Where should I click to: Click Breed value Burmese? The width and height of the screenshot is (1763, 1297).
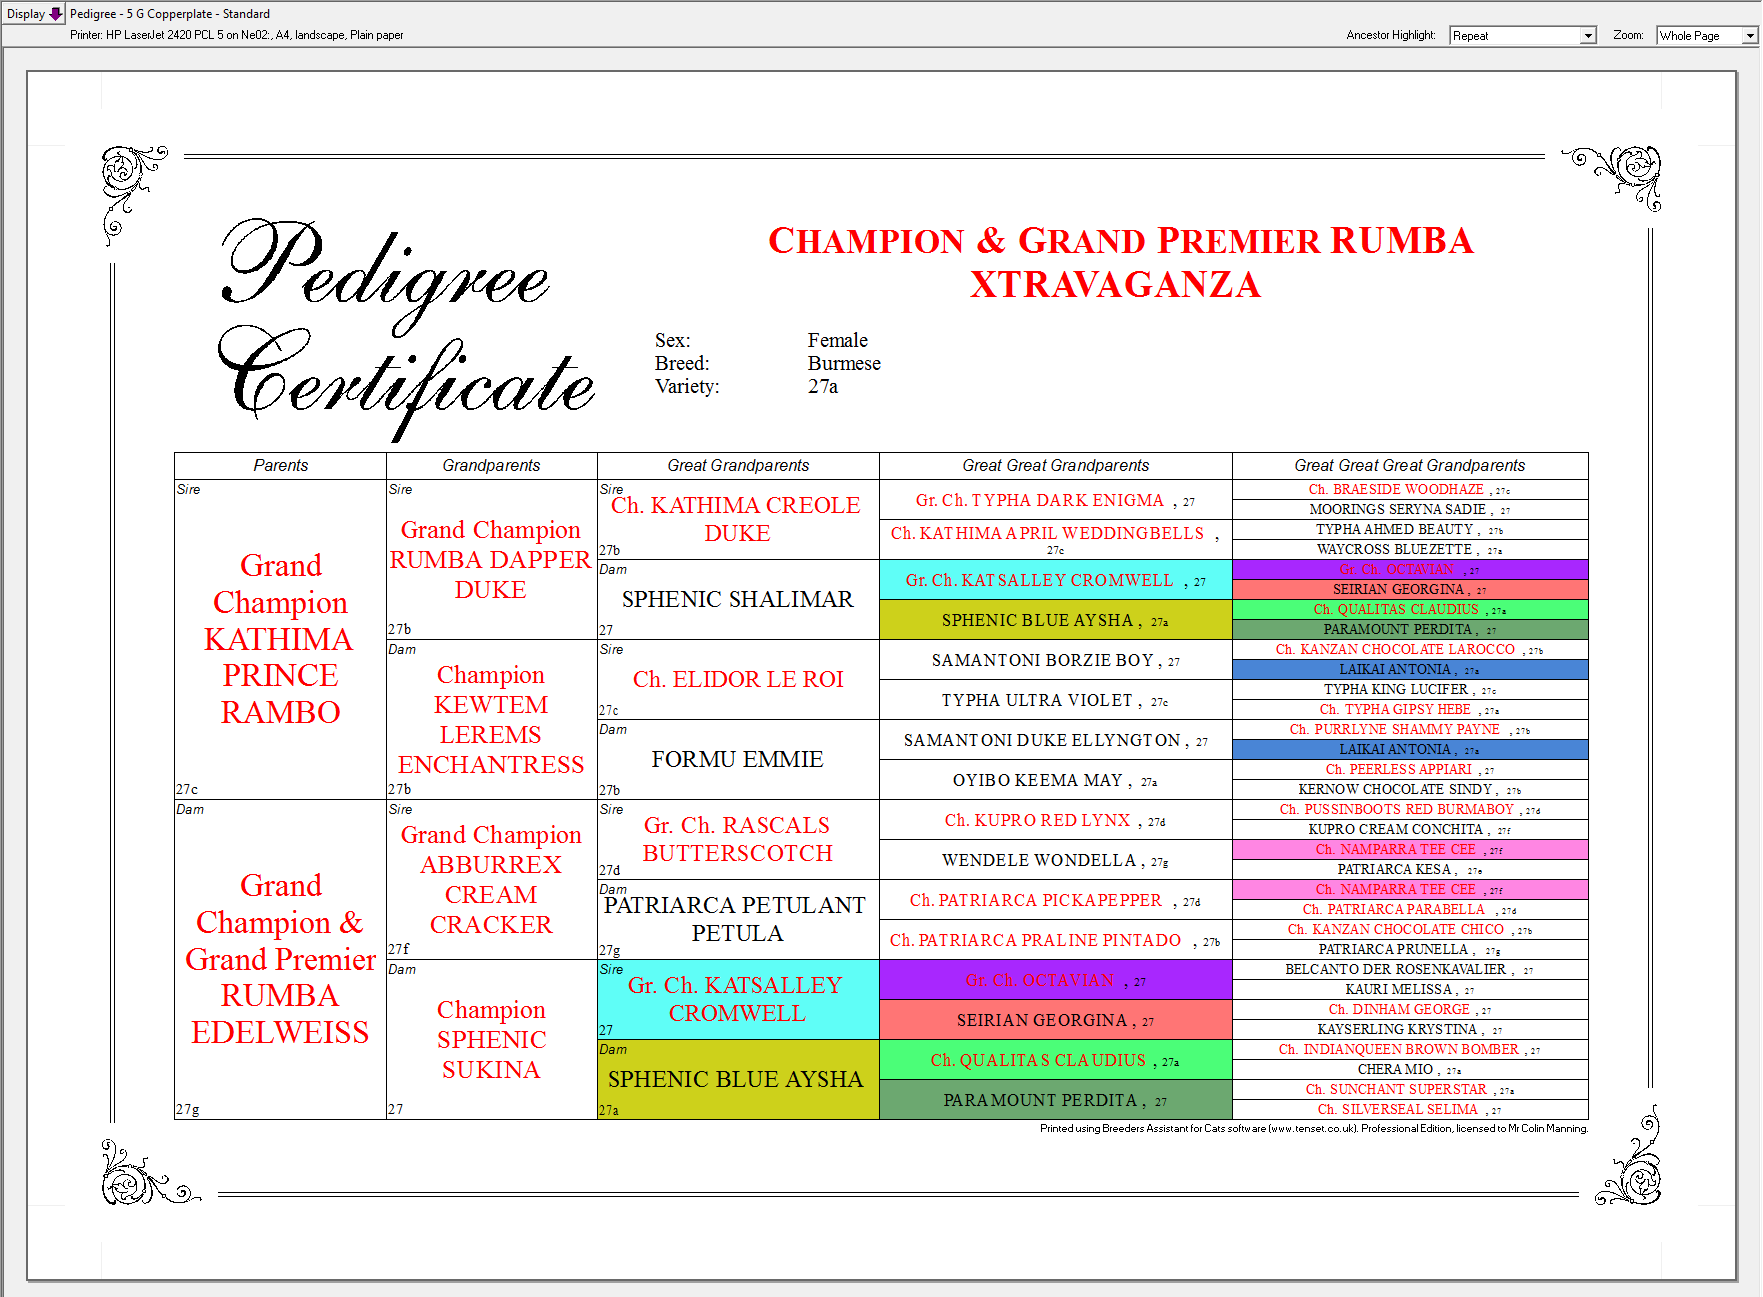coord(844,364)
